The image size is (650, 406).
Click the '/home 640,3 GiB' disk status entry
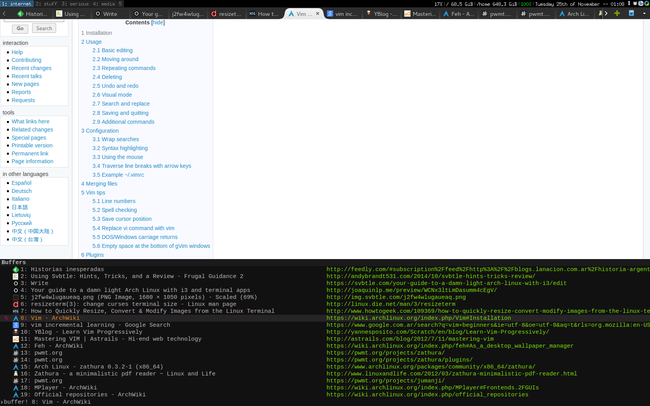(497, 4)
